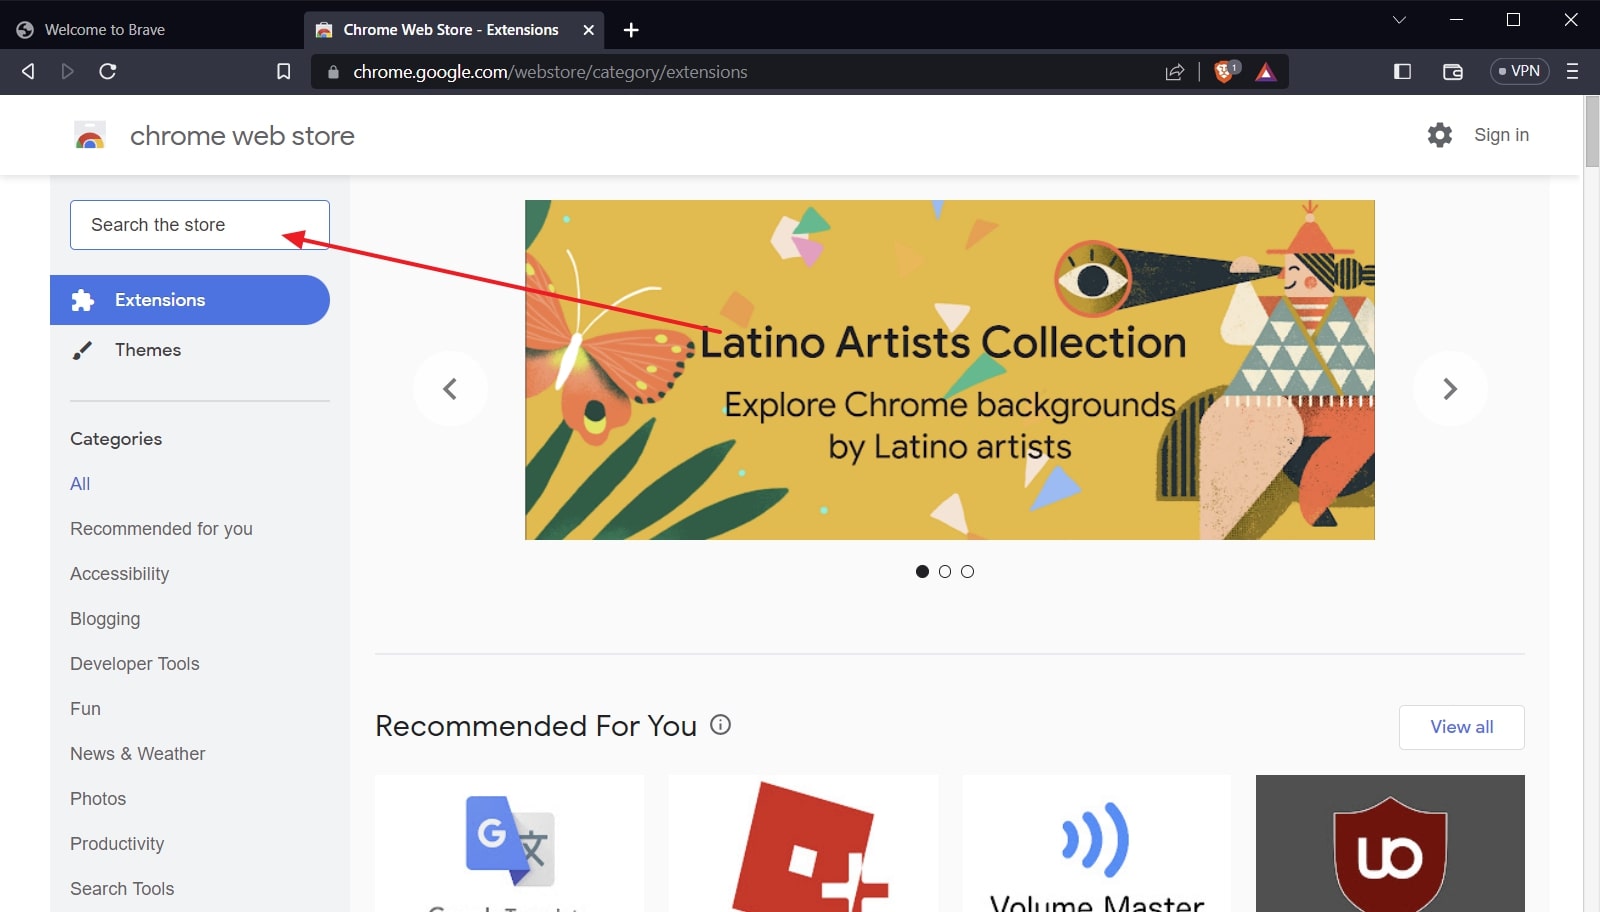Open the Brave Wallet icon

(x=1453, y=71)
